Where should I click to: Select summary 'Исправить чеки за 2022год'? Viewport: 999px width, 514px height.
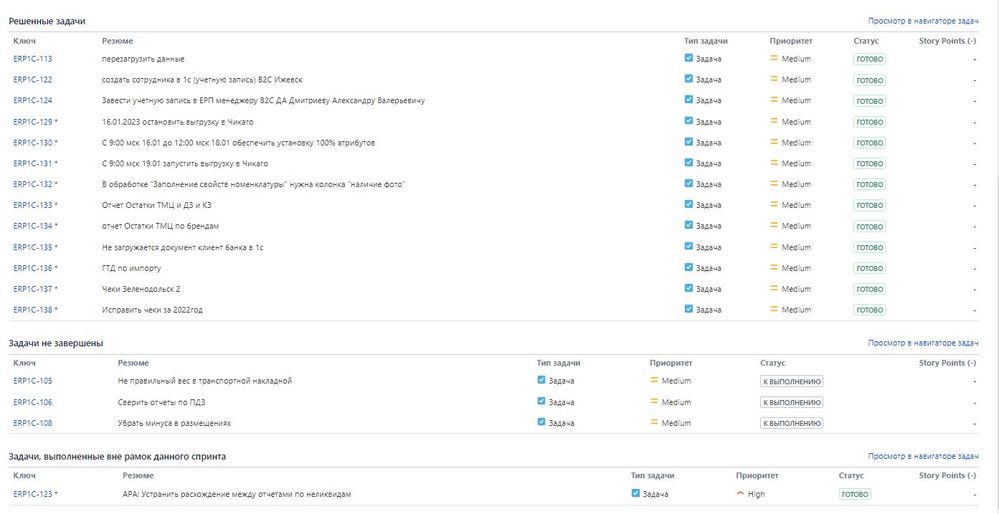pos(152,310)
